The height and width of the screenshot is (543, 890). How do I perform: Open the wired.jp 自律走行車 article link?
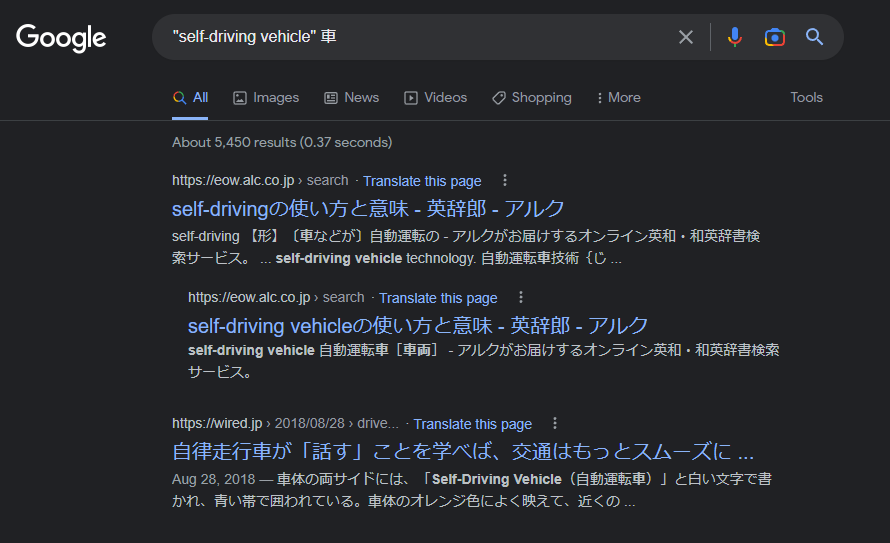coord(463,452)
